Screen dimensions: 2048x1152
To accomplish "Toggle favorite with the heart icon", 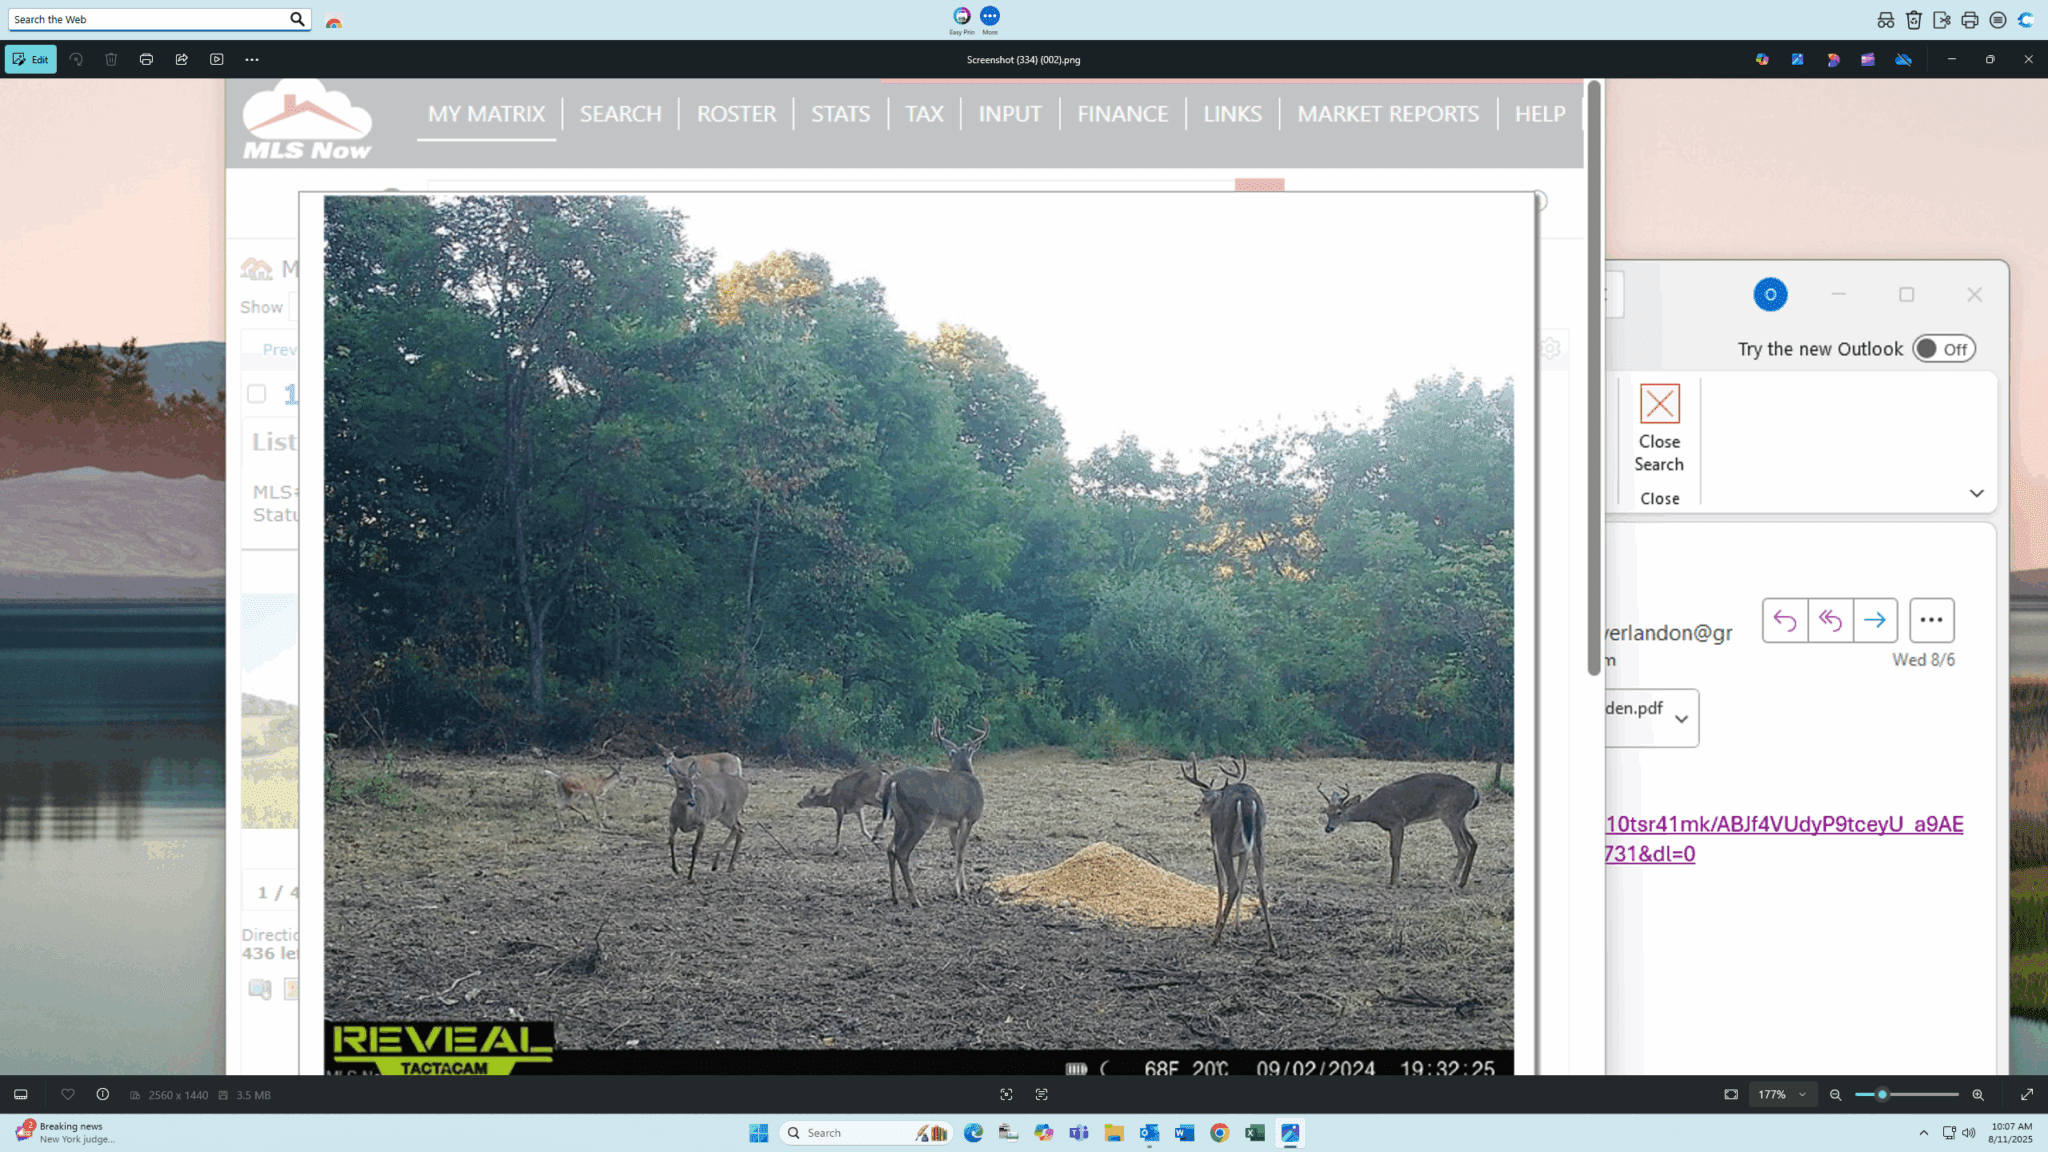I will (x=68, y=1095).
